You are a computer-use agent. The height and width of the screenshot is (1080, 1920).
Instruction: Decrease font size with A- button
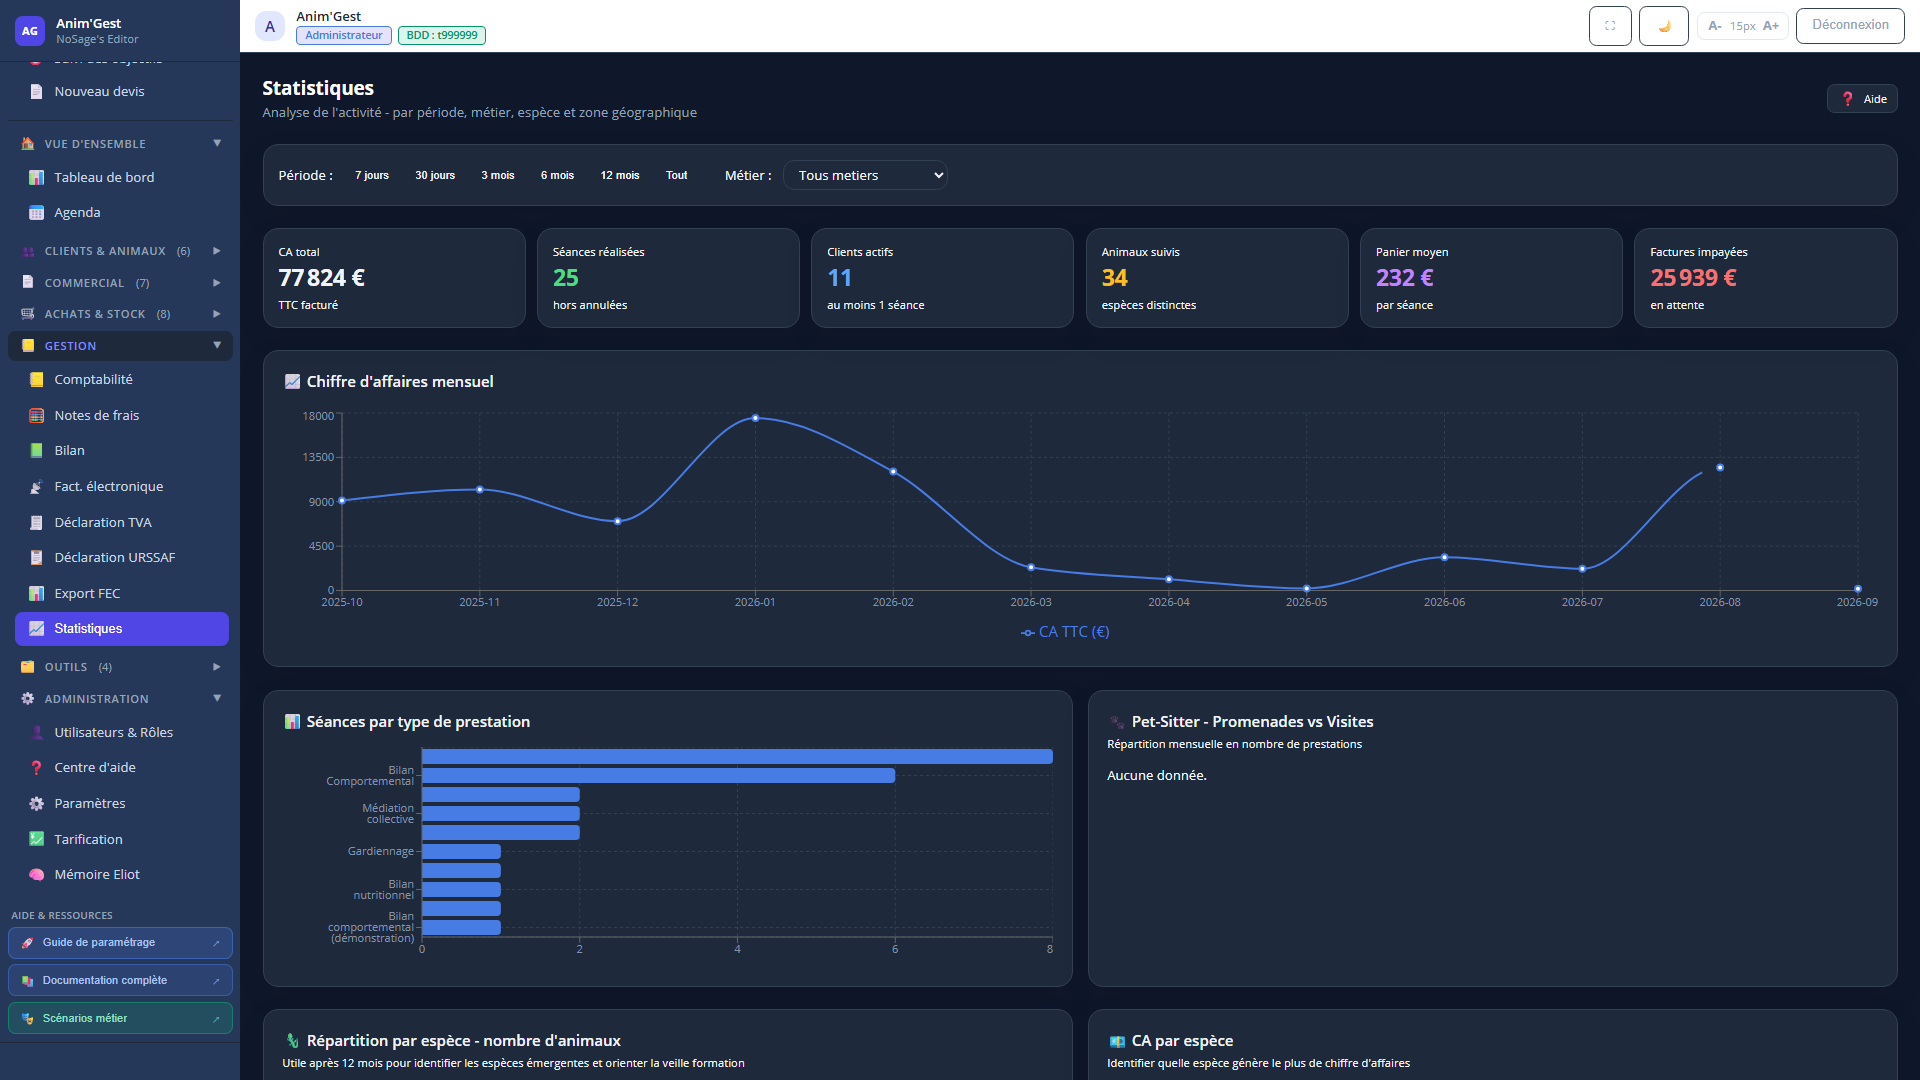coord(1714,26)
